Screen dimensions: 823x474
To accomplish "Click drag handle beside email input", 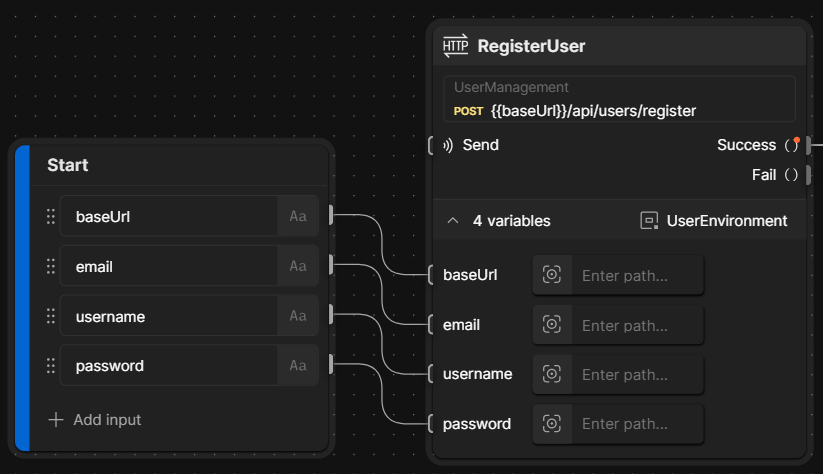I will (x=51, y=266).
